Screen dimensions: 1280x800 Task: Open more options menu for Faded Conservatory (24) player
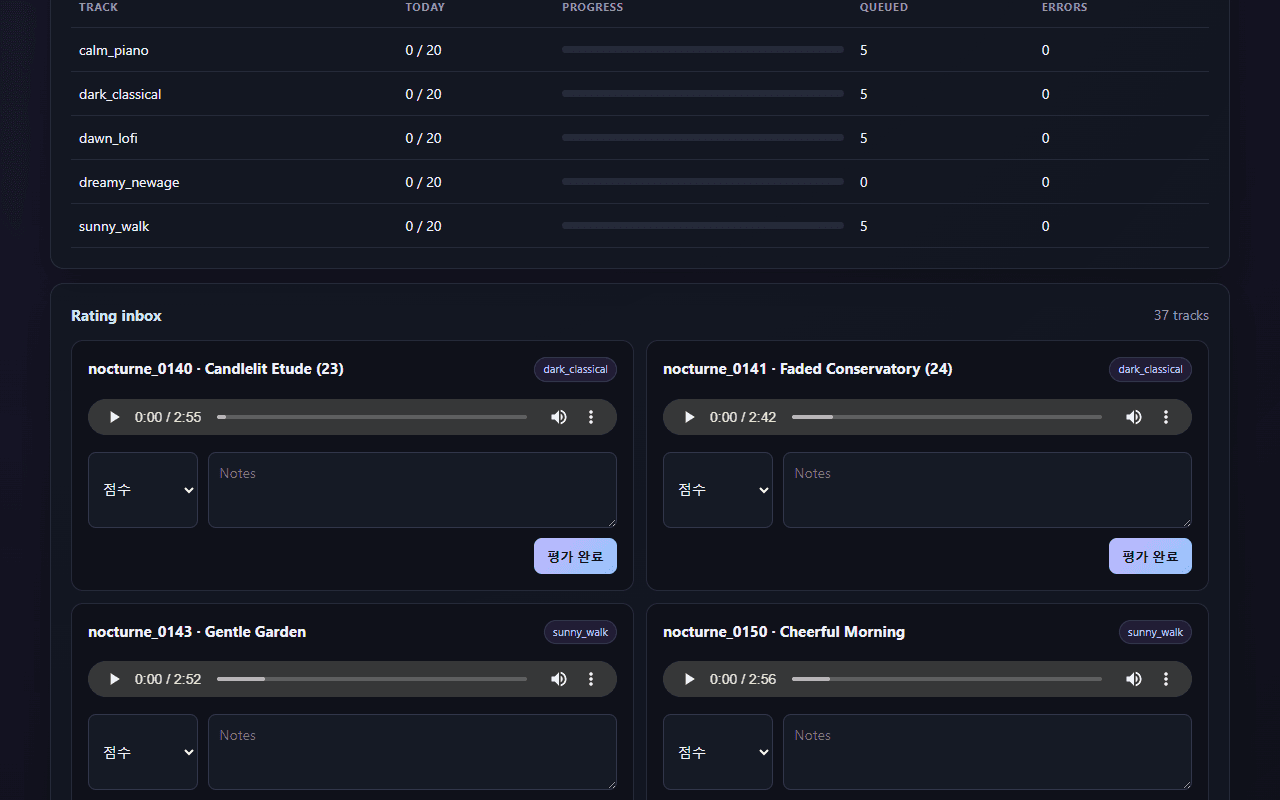click(x=1166, y=417)
